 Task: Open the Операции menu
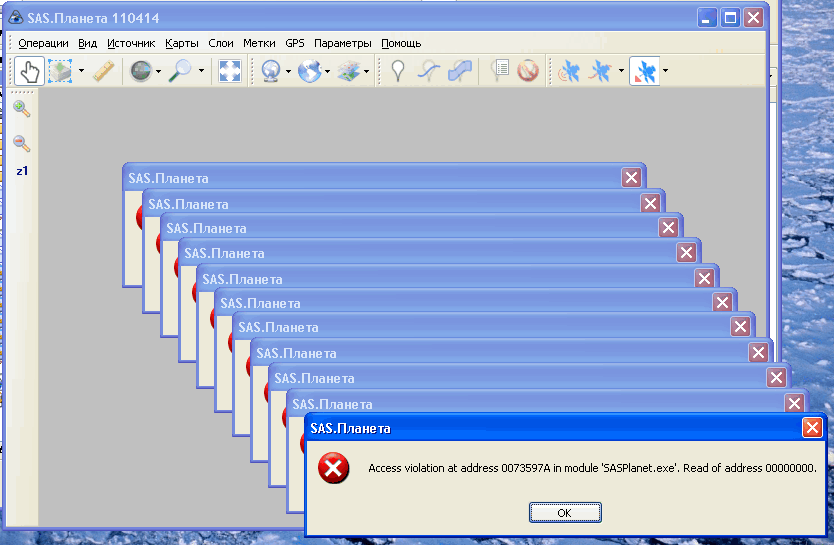coord(43,43)
